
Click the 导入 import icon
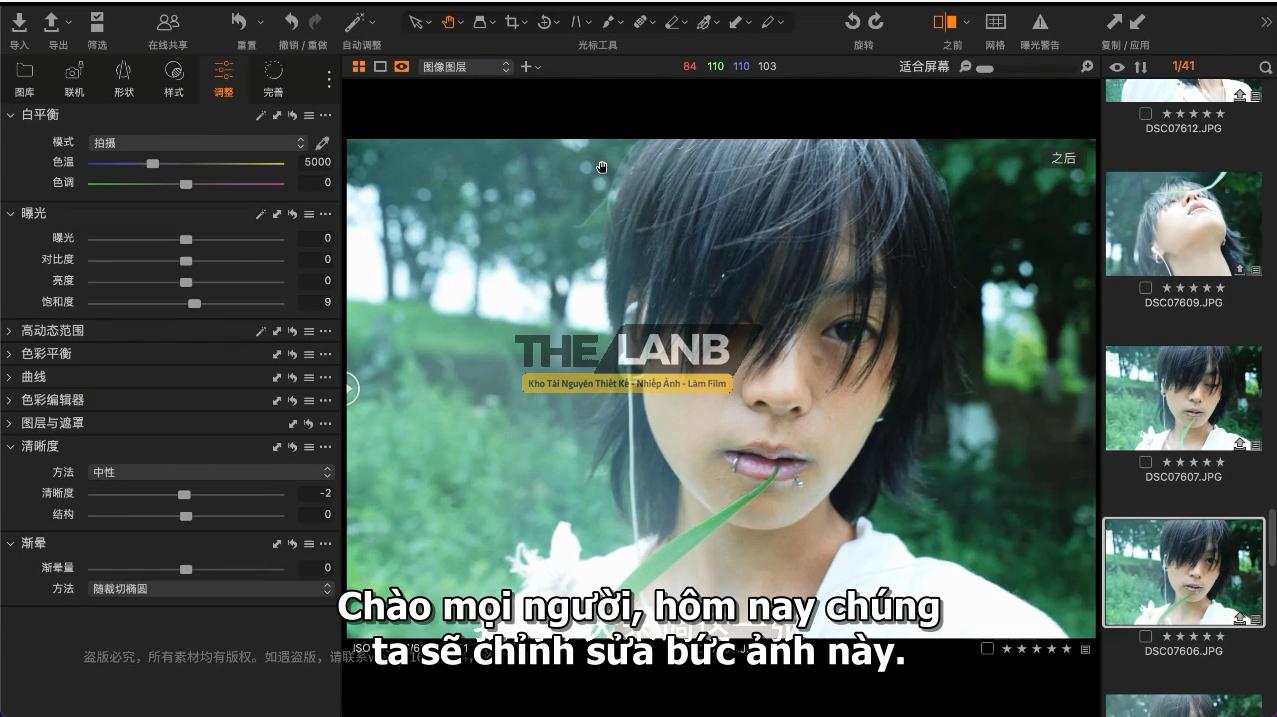(19, 23)
